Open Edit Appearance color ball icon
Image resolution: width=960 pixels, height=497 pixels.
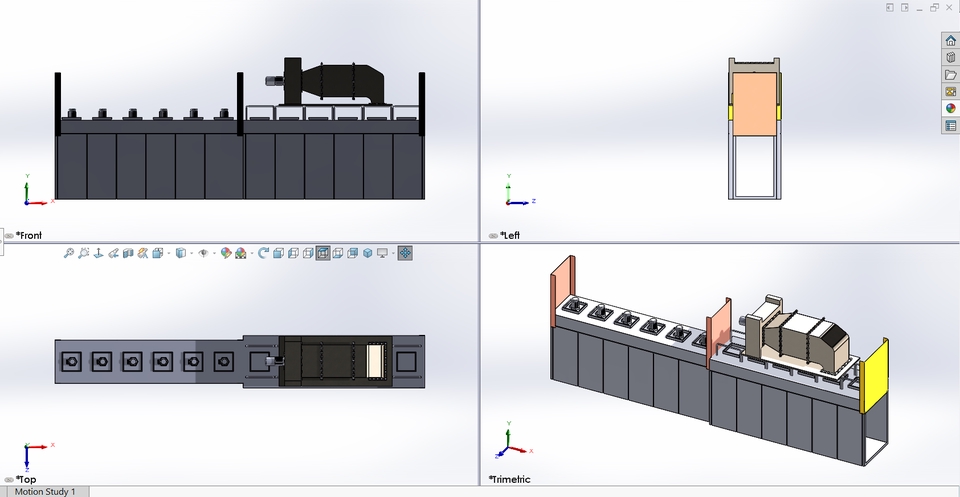[x=226, y=253]
